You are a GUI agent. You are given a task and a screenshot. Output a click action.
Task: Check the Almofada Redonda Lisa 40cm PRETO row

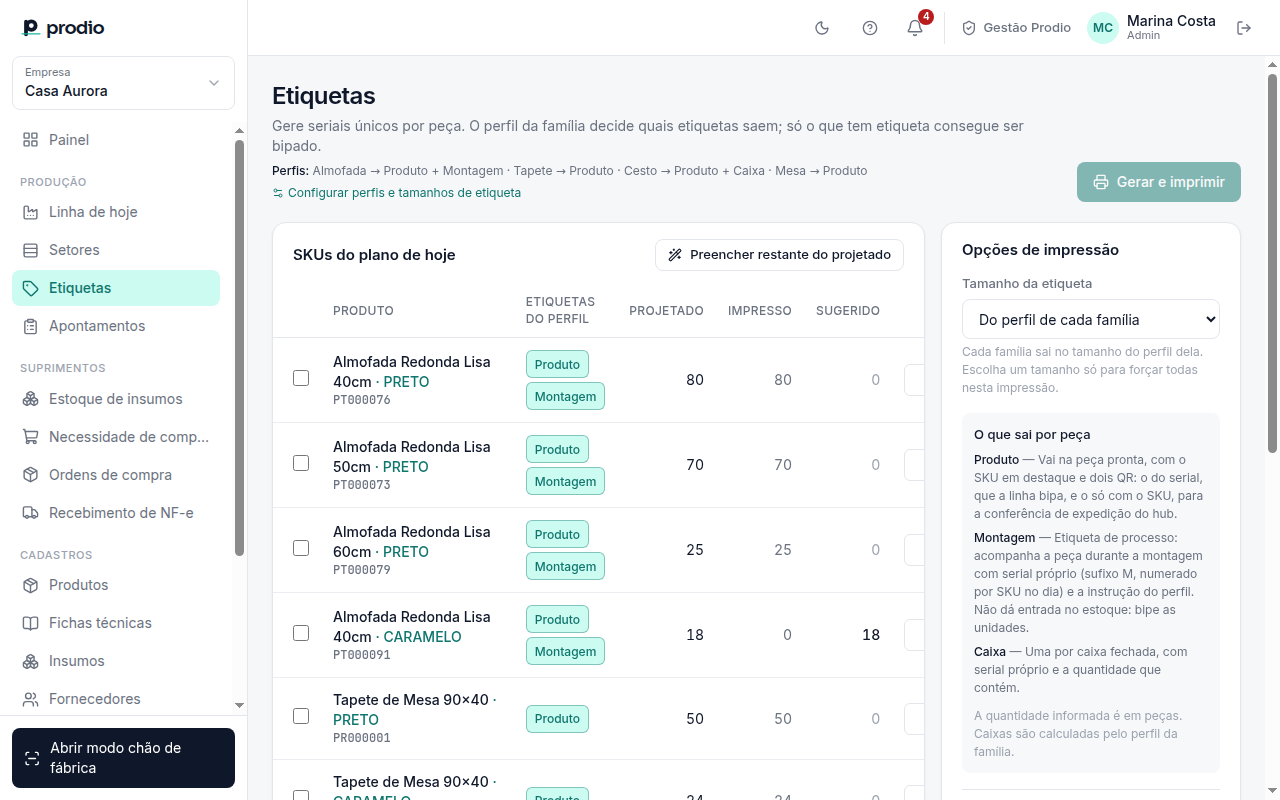tap(301, 378)
